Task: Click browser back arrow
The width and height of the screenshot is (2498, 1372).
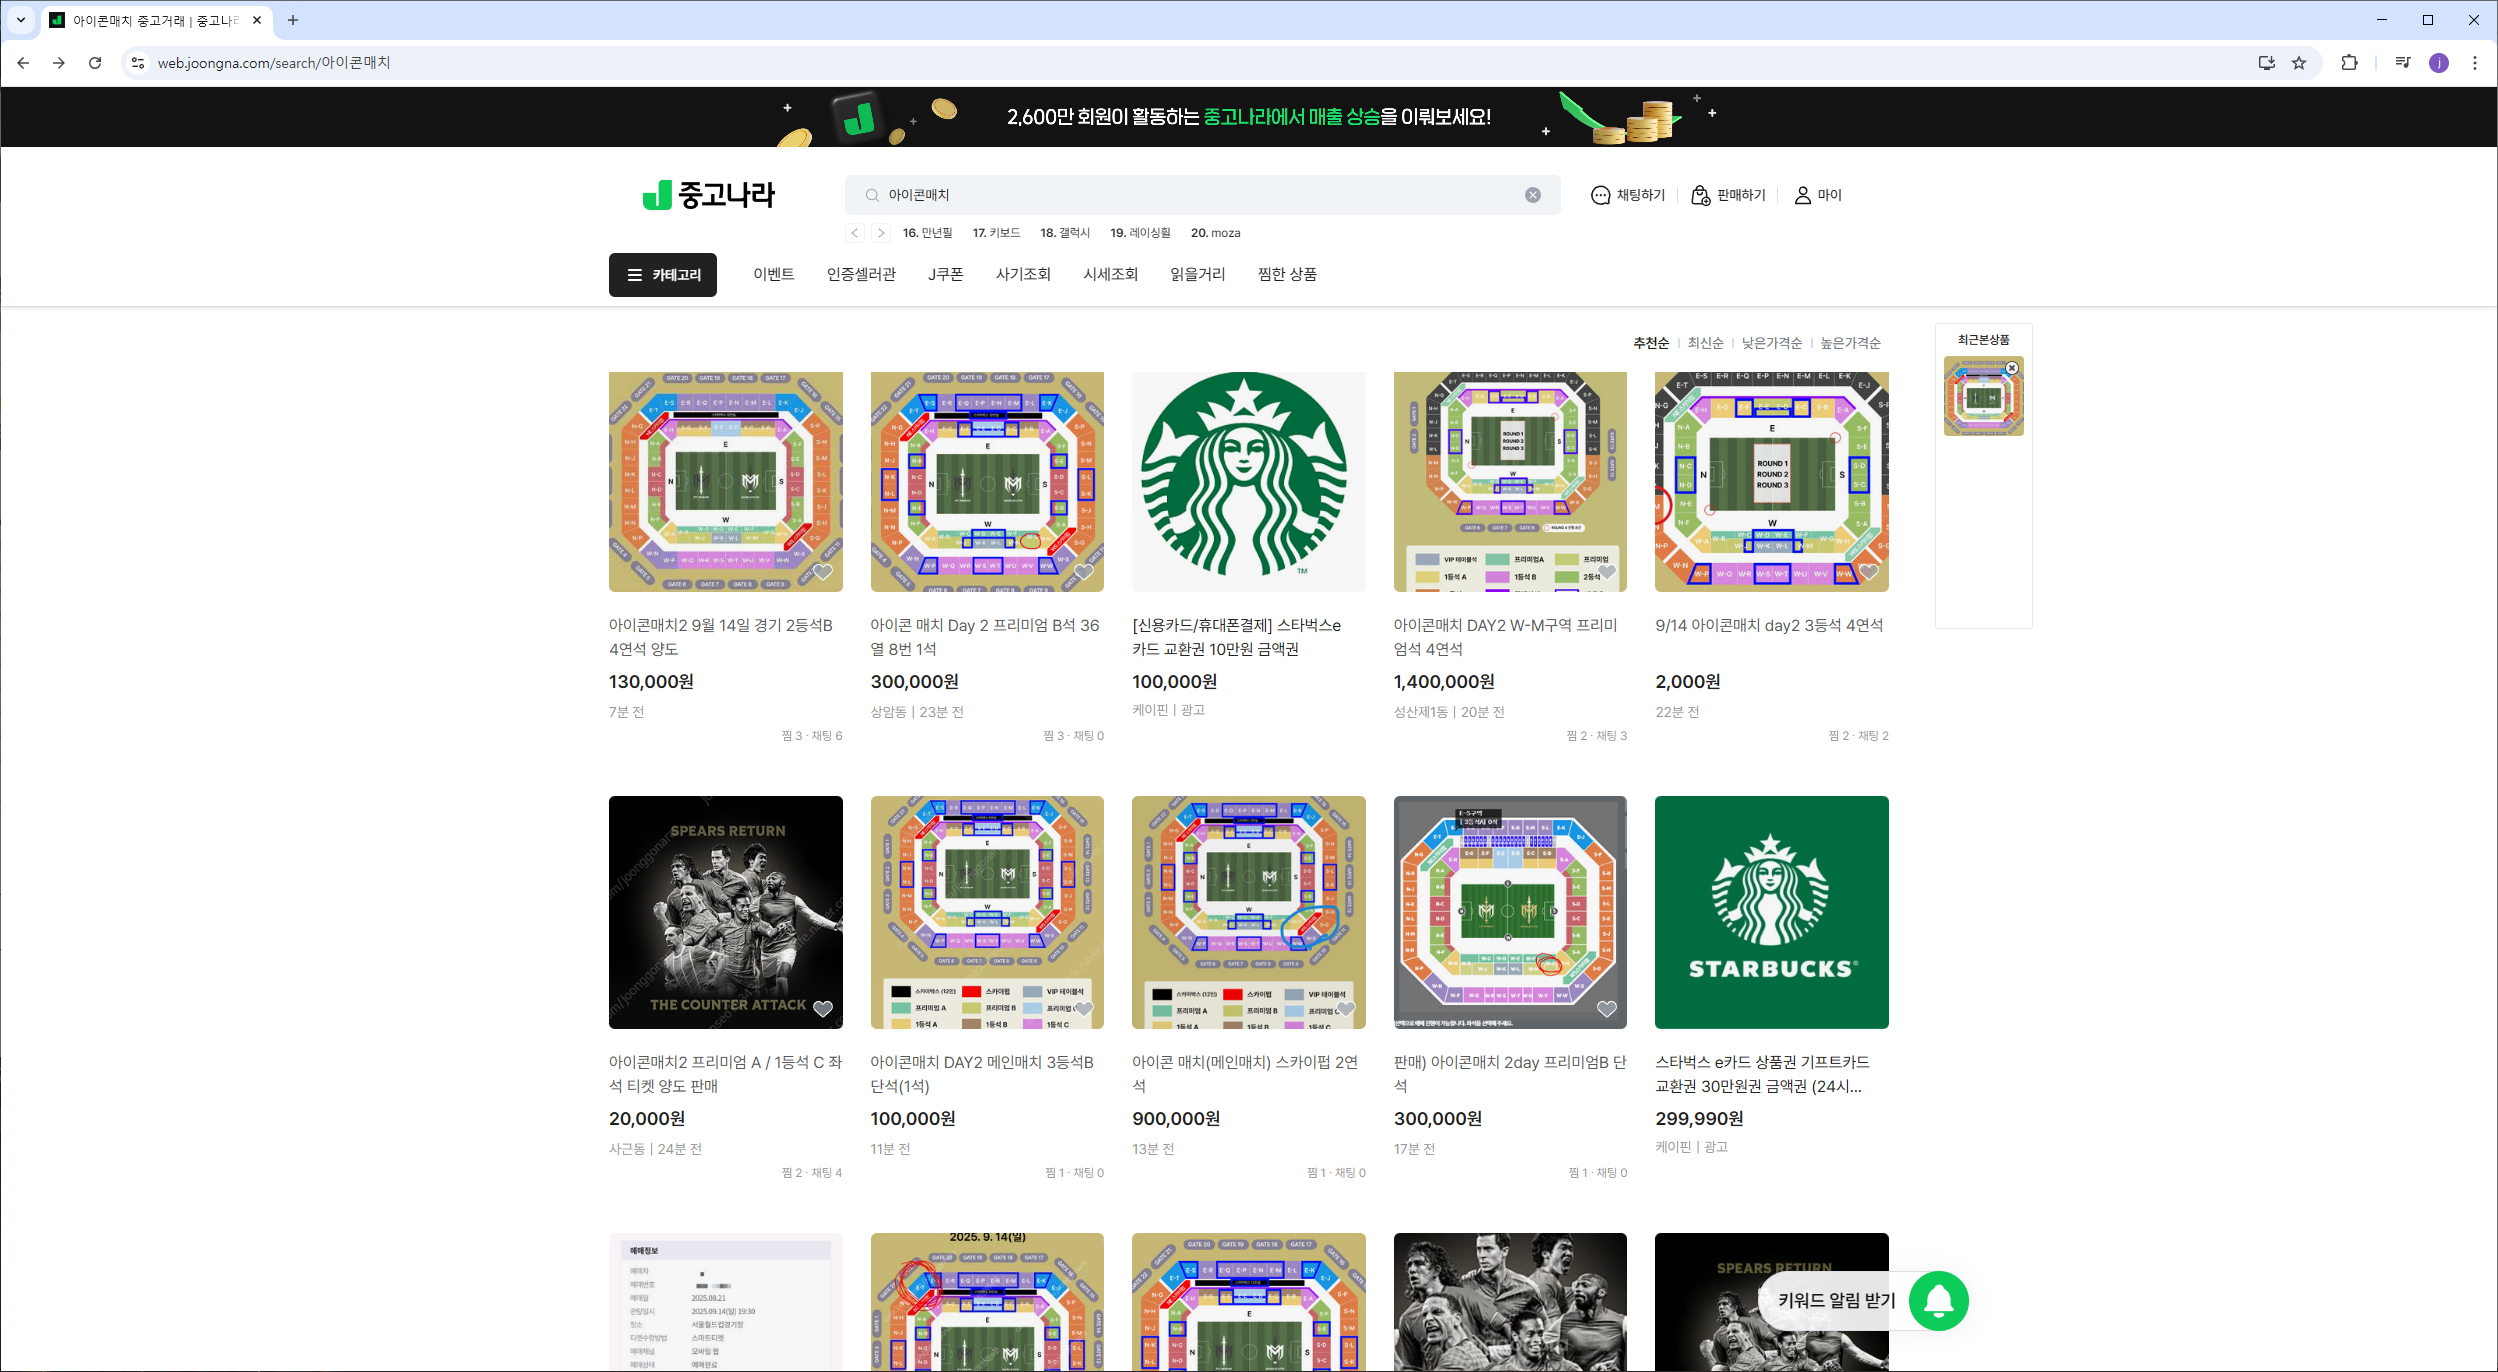Action: 23,63
